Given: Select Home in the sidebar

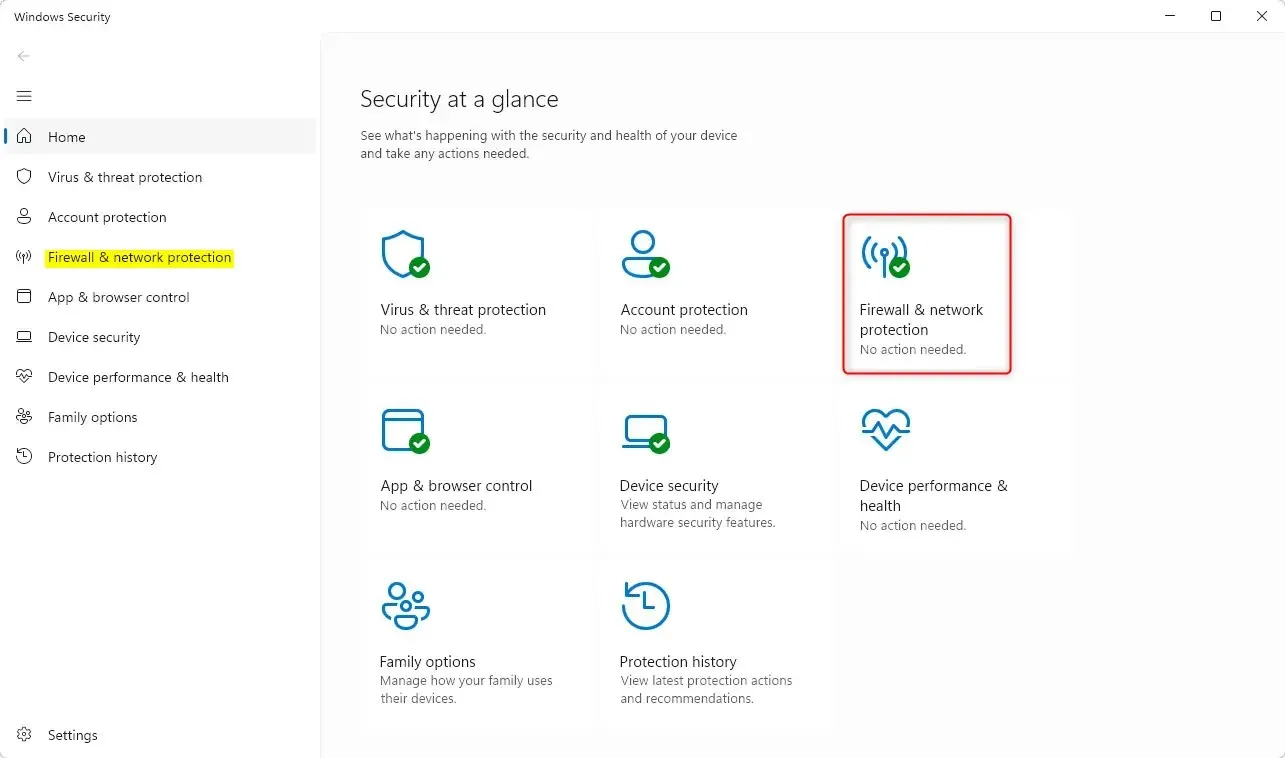Looking at the screenshot, I should 161,137.
